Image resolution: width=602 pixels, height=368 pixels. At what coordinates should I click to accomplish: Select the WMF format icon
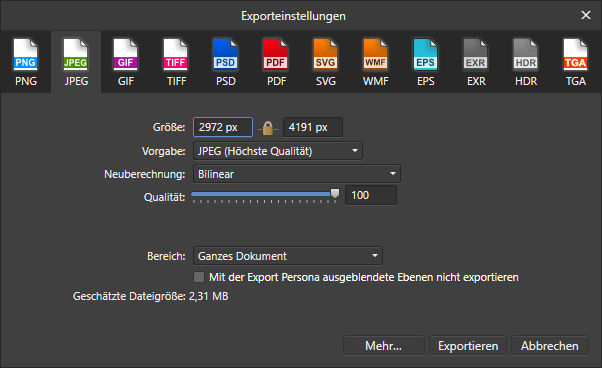pos(375,62)
